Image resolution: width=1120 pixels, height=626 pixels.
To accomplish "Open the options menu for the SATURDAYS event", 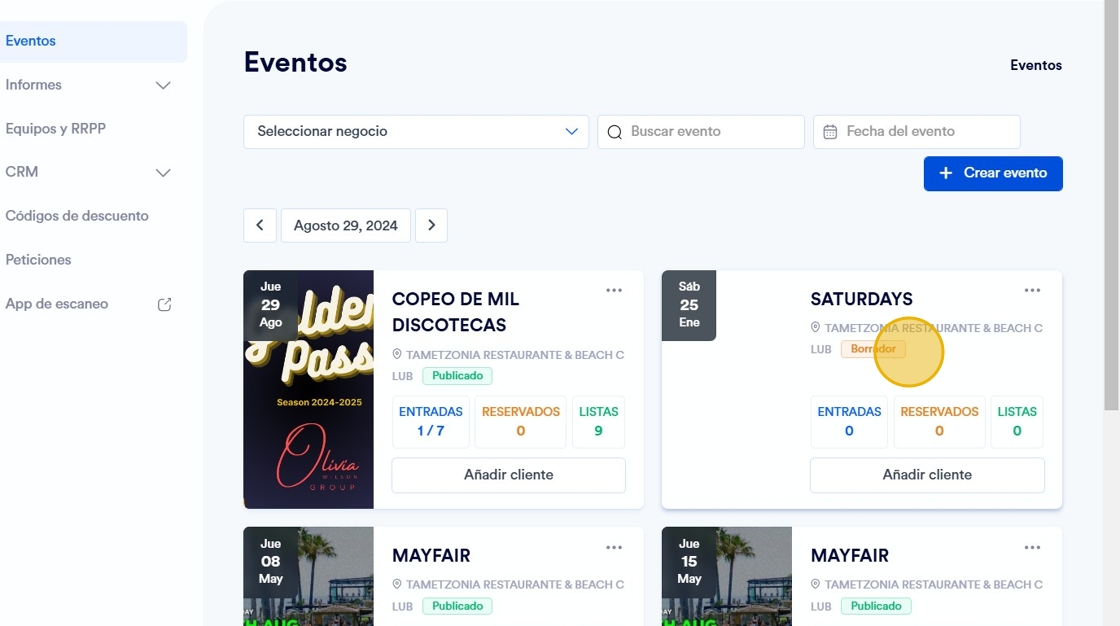I will pos(1032,290).
